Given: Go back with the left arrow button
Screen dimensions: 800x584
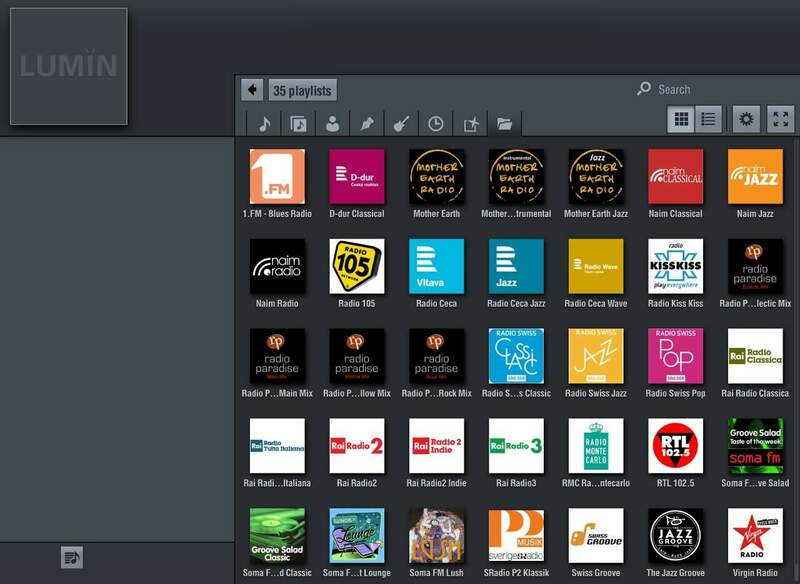Looking at the screenshot, I should (x=252, y=90).
